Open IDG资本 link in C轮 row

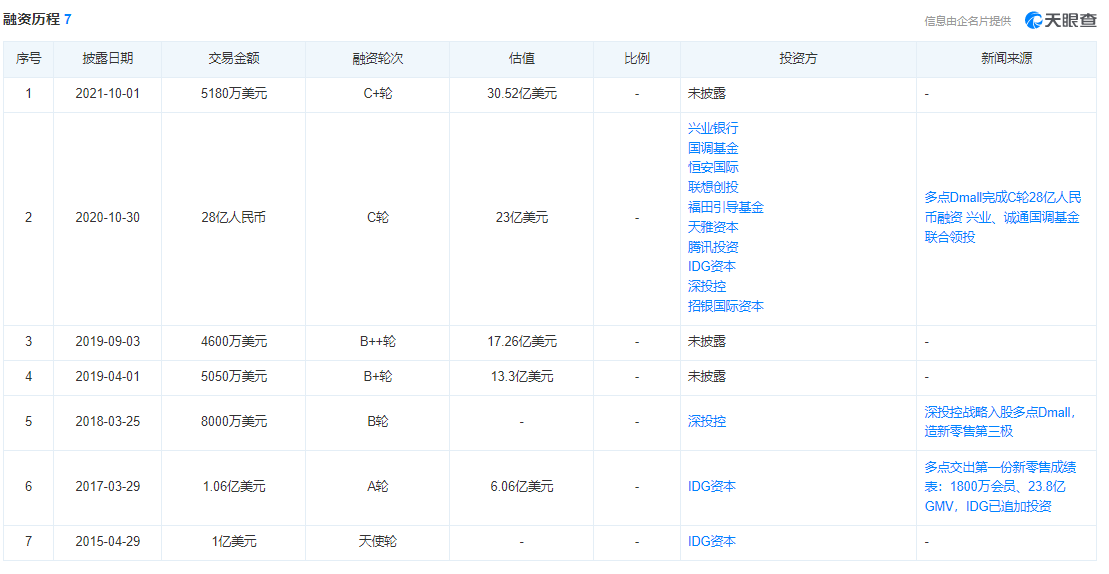(712, 266)
